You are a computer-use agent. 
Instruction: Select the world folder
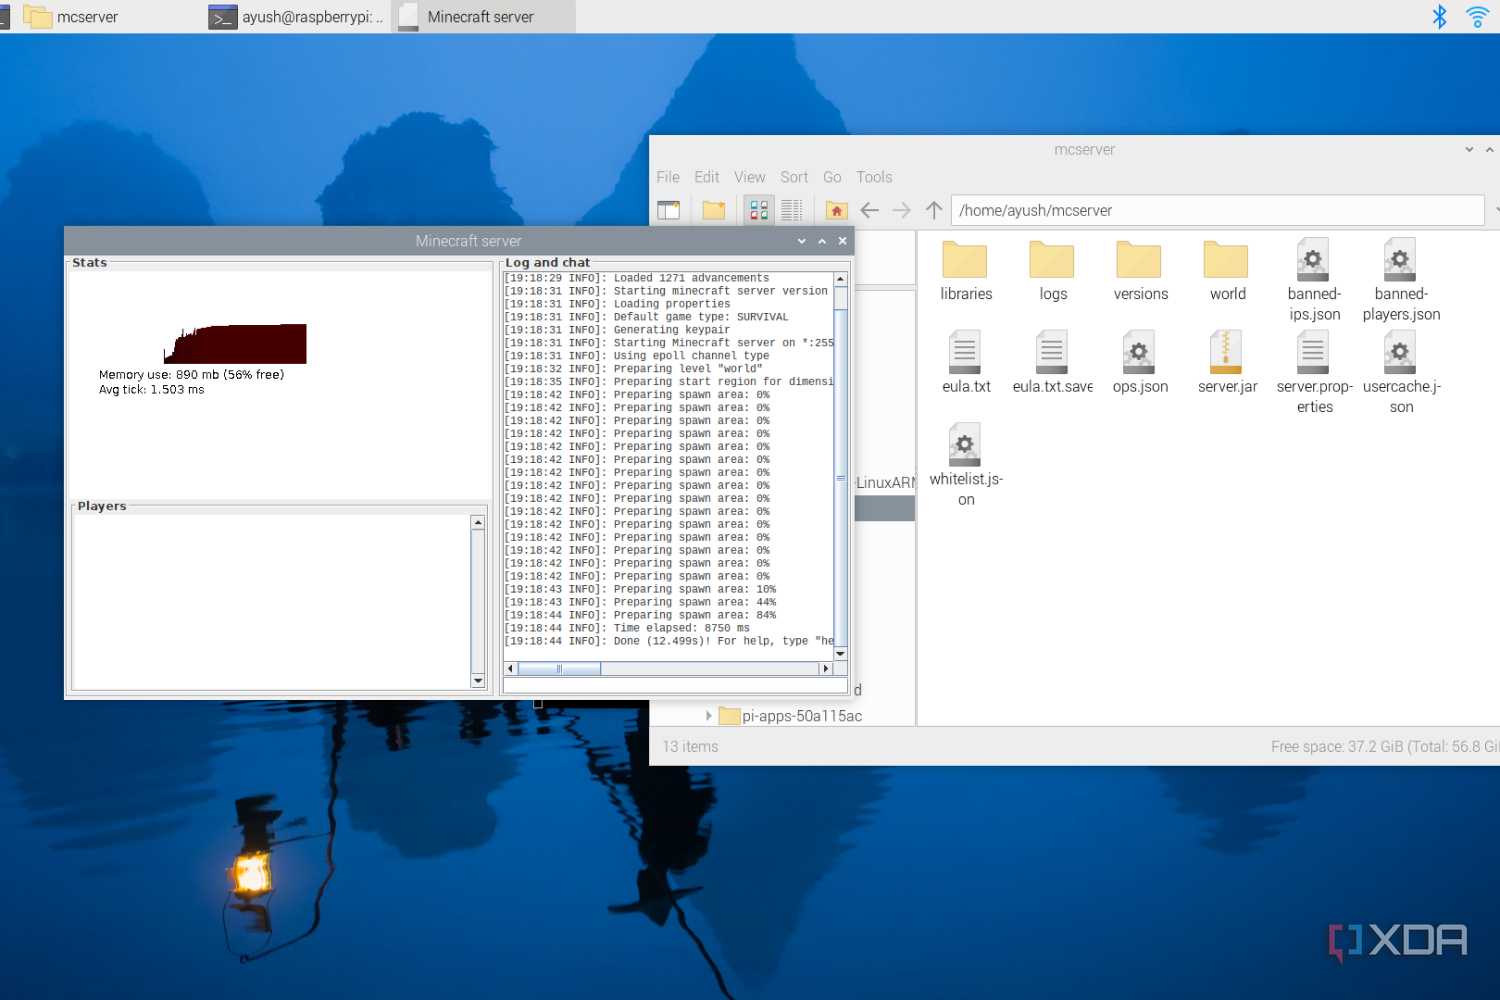tap(1227, 271)
